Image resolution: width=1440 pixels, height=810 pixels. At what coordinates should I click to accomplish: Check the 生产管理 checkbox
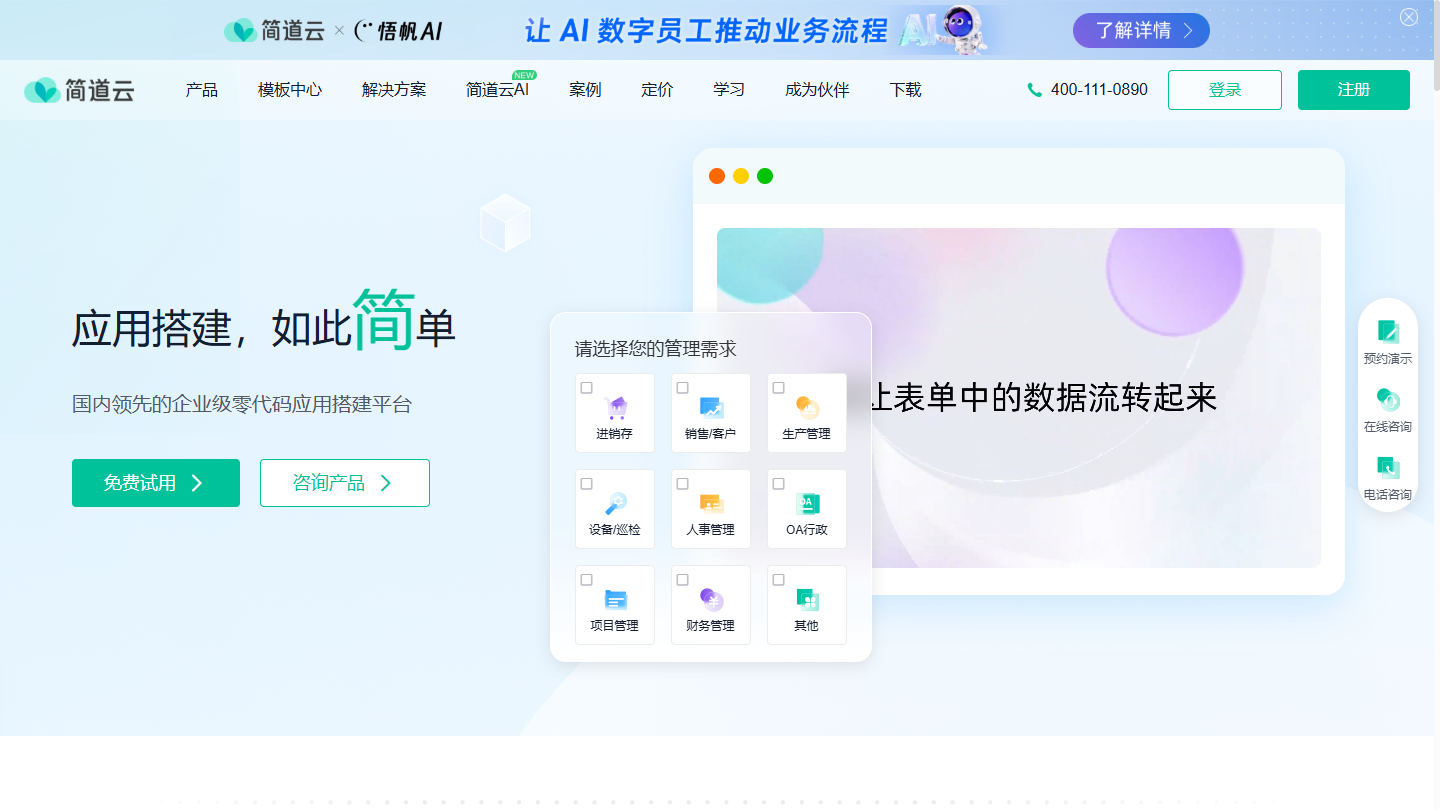point(779,387)
